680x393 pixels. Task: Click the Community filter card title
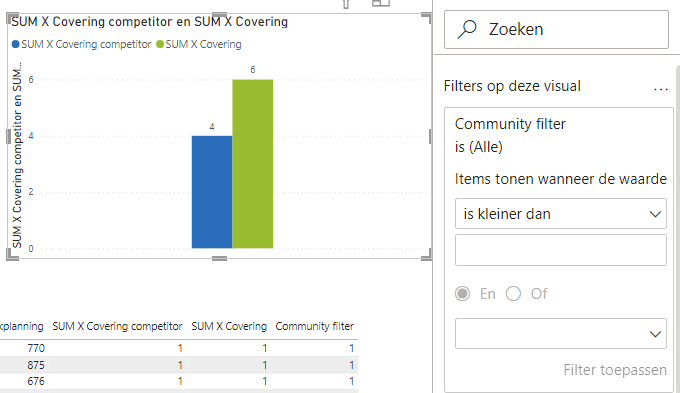[510, 124]
